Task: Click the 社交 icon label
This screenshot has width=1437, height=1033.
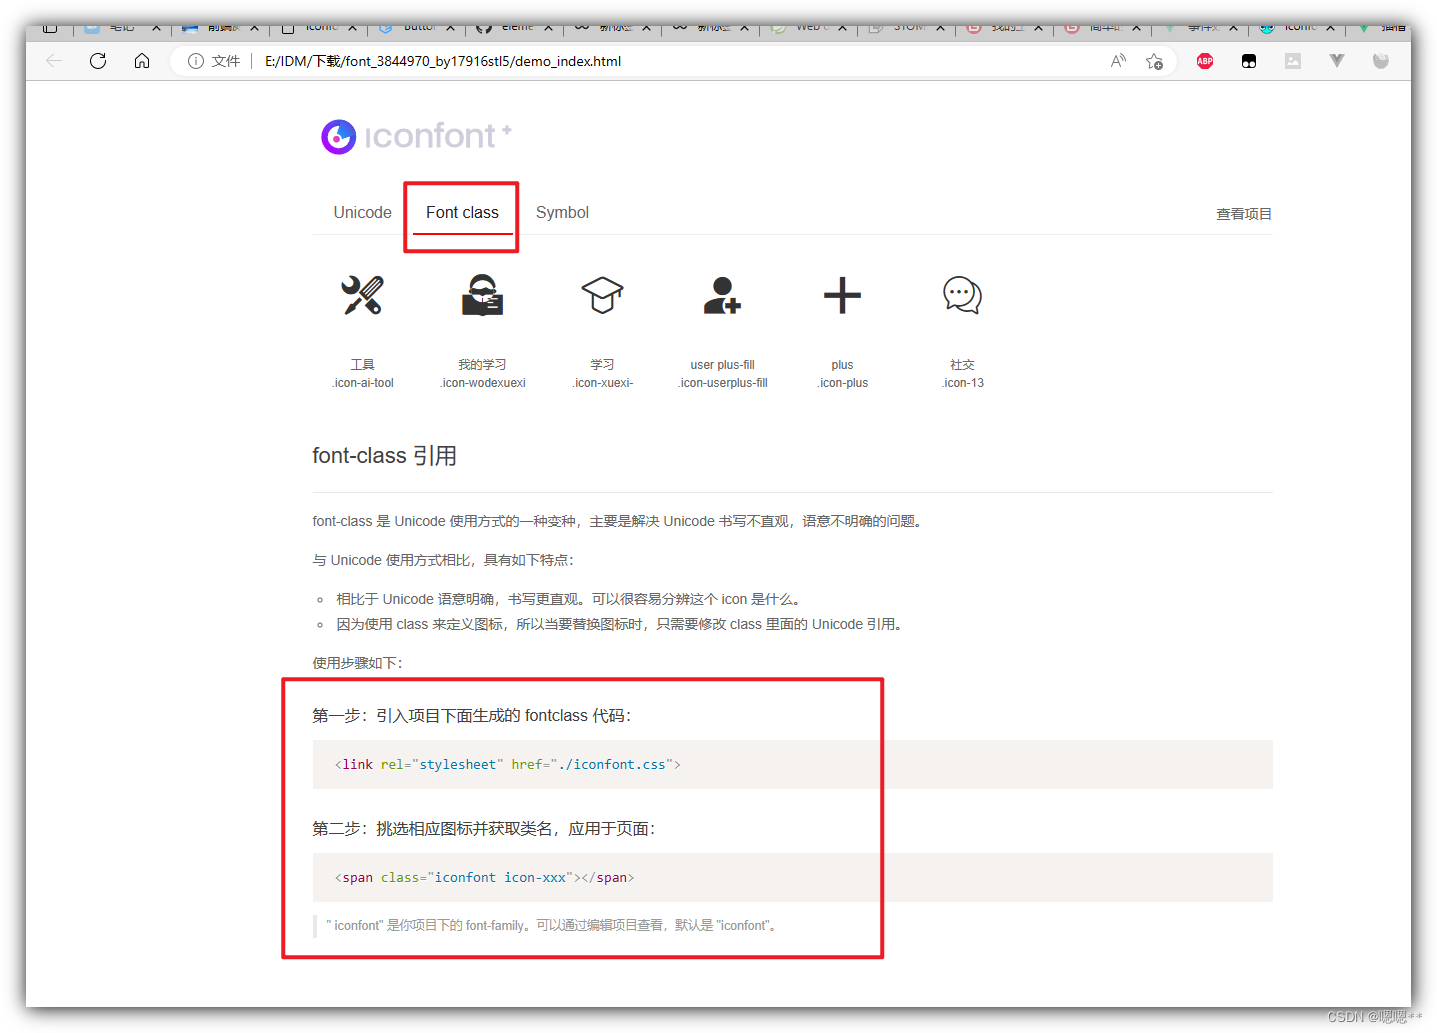Action: (962, 365)
